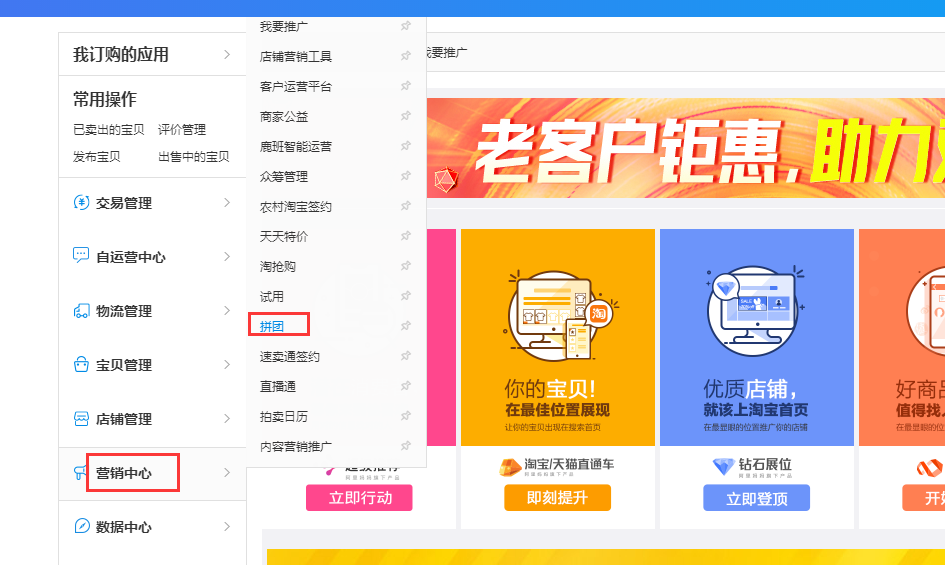The width and height of the screenshot is (945, 565).
Task: Pin the 拼团 submenu item
Action: (406, 326)
